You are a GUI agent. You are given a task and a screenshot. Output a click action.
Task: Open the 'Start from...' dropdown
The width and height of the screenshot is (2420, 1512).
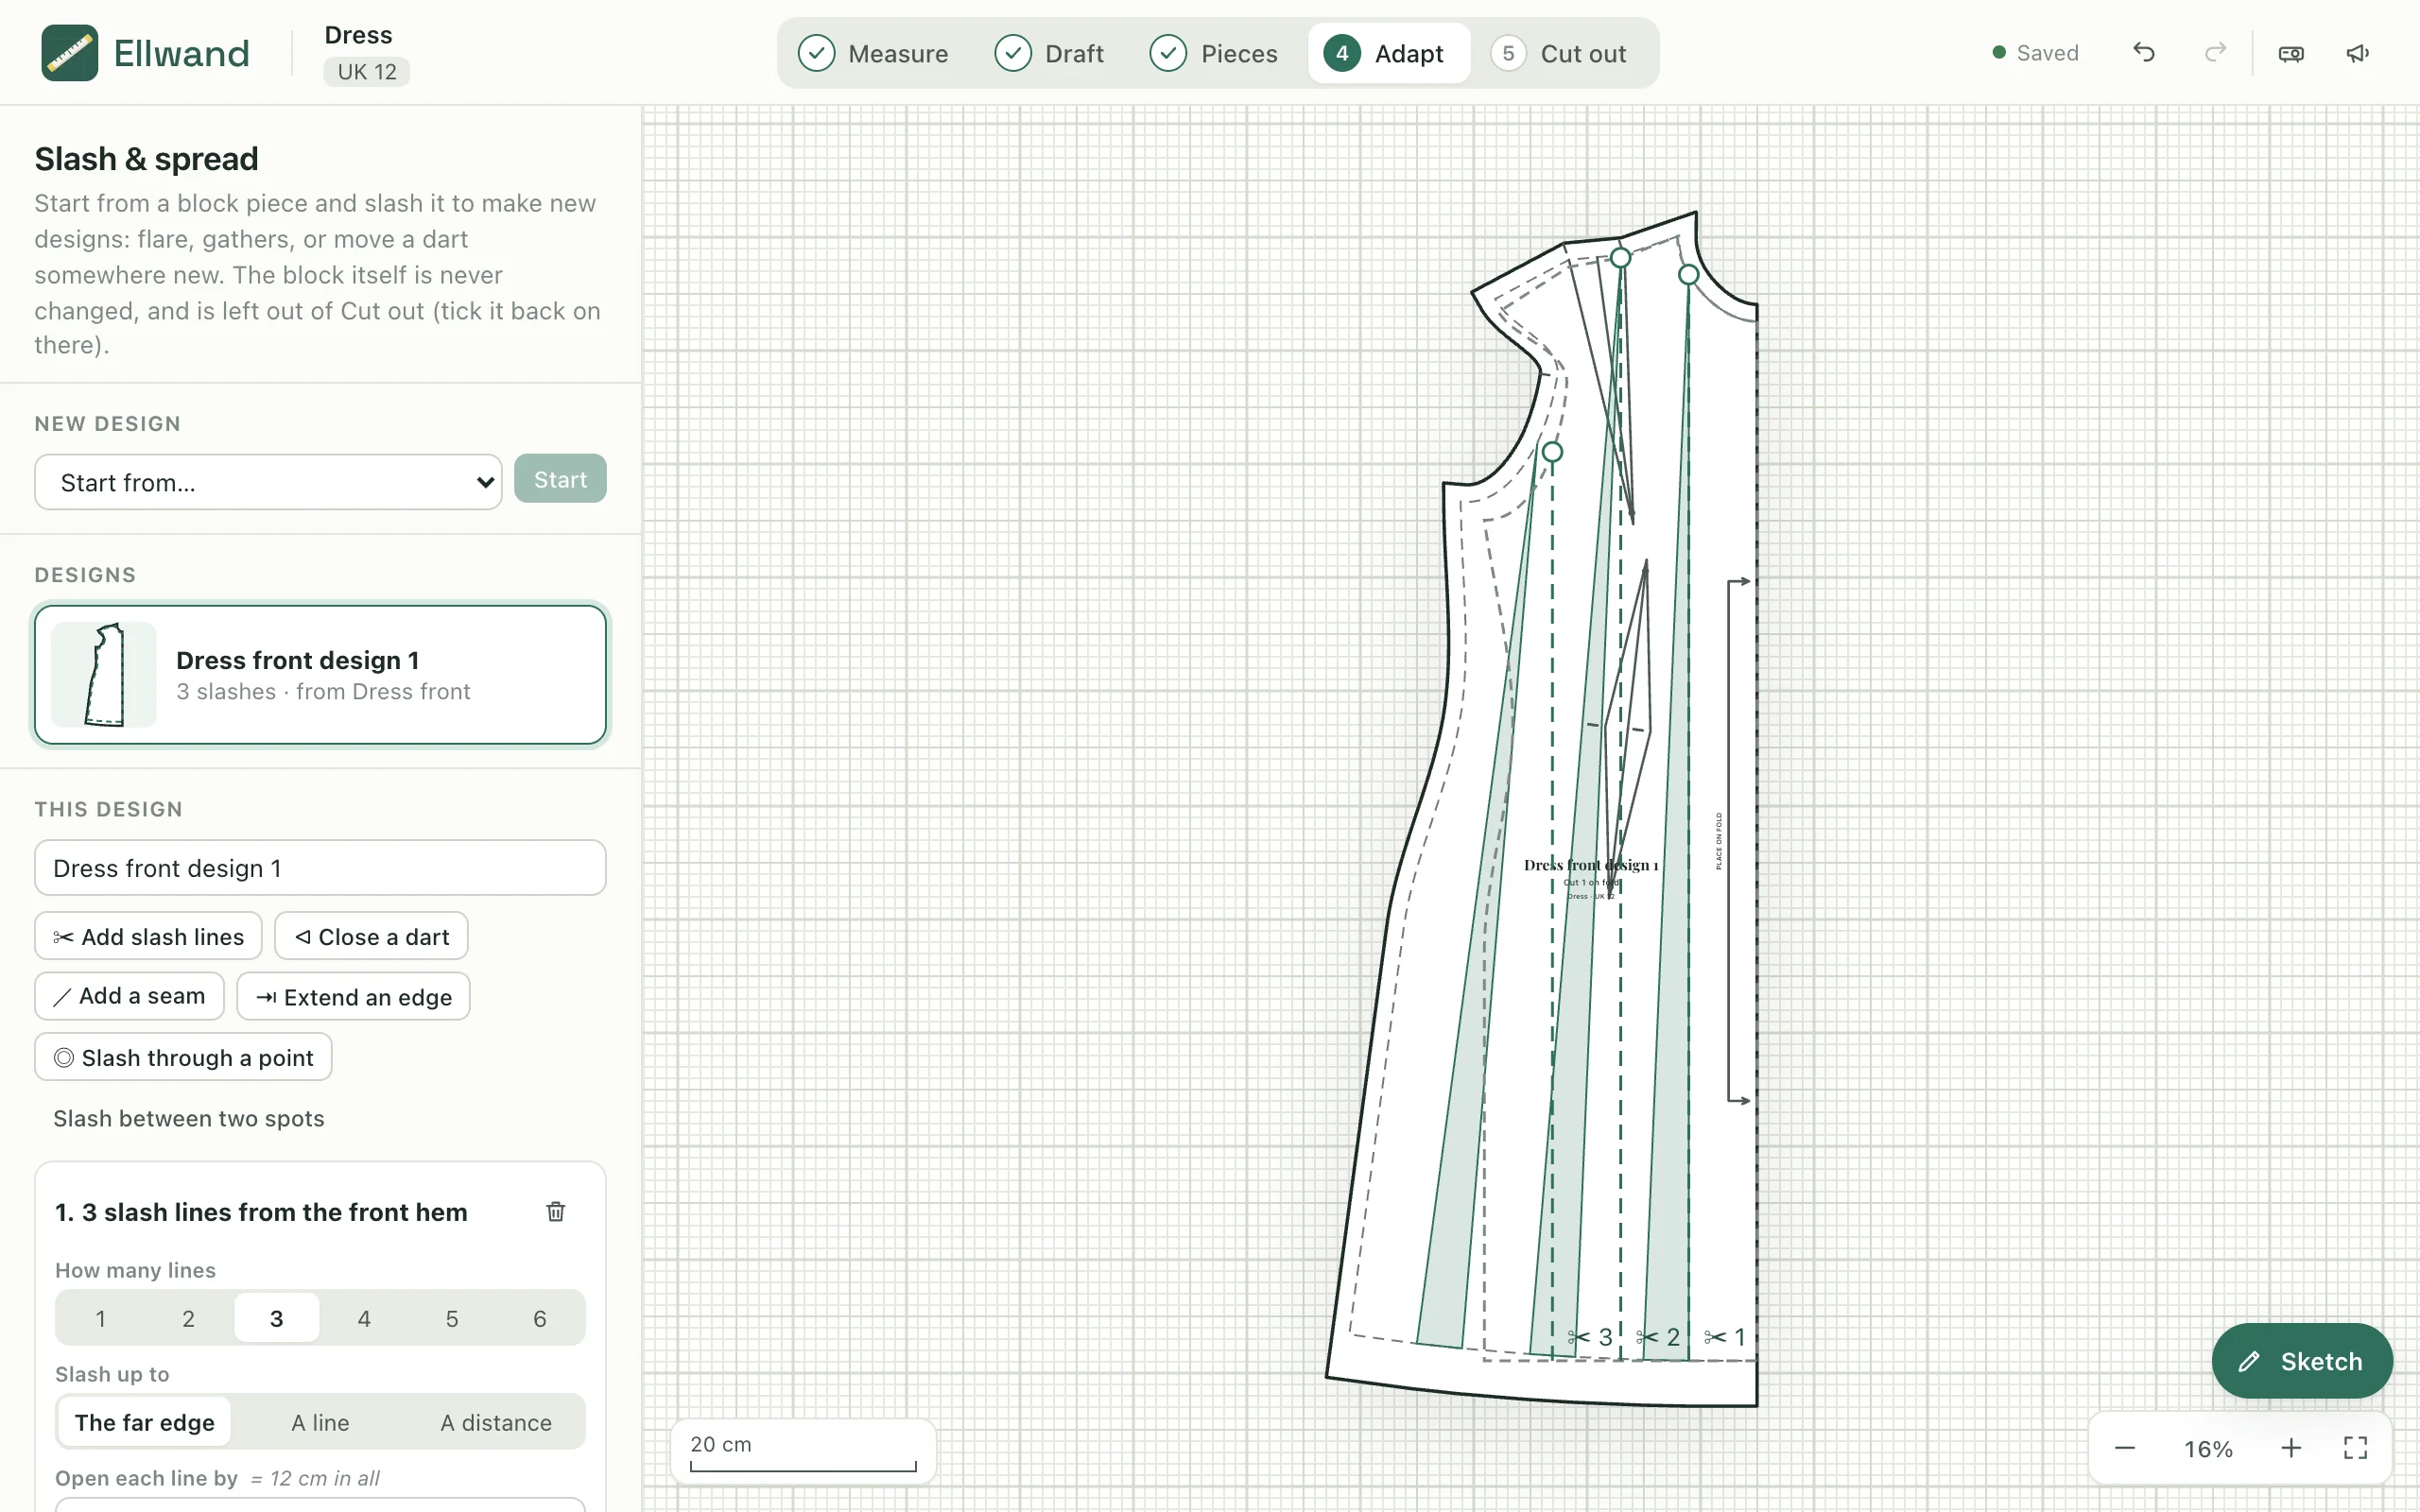(x=268, y=482)
